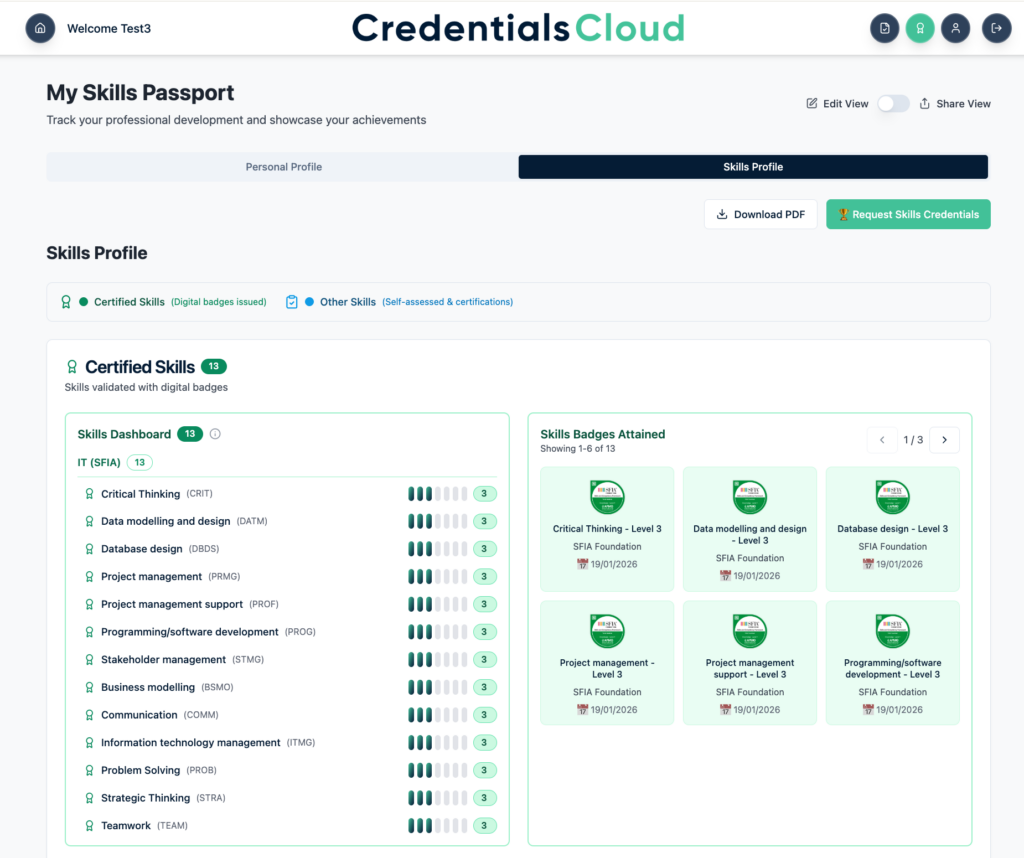Click Communication (COMM) skill row

coord(287,715)
